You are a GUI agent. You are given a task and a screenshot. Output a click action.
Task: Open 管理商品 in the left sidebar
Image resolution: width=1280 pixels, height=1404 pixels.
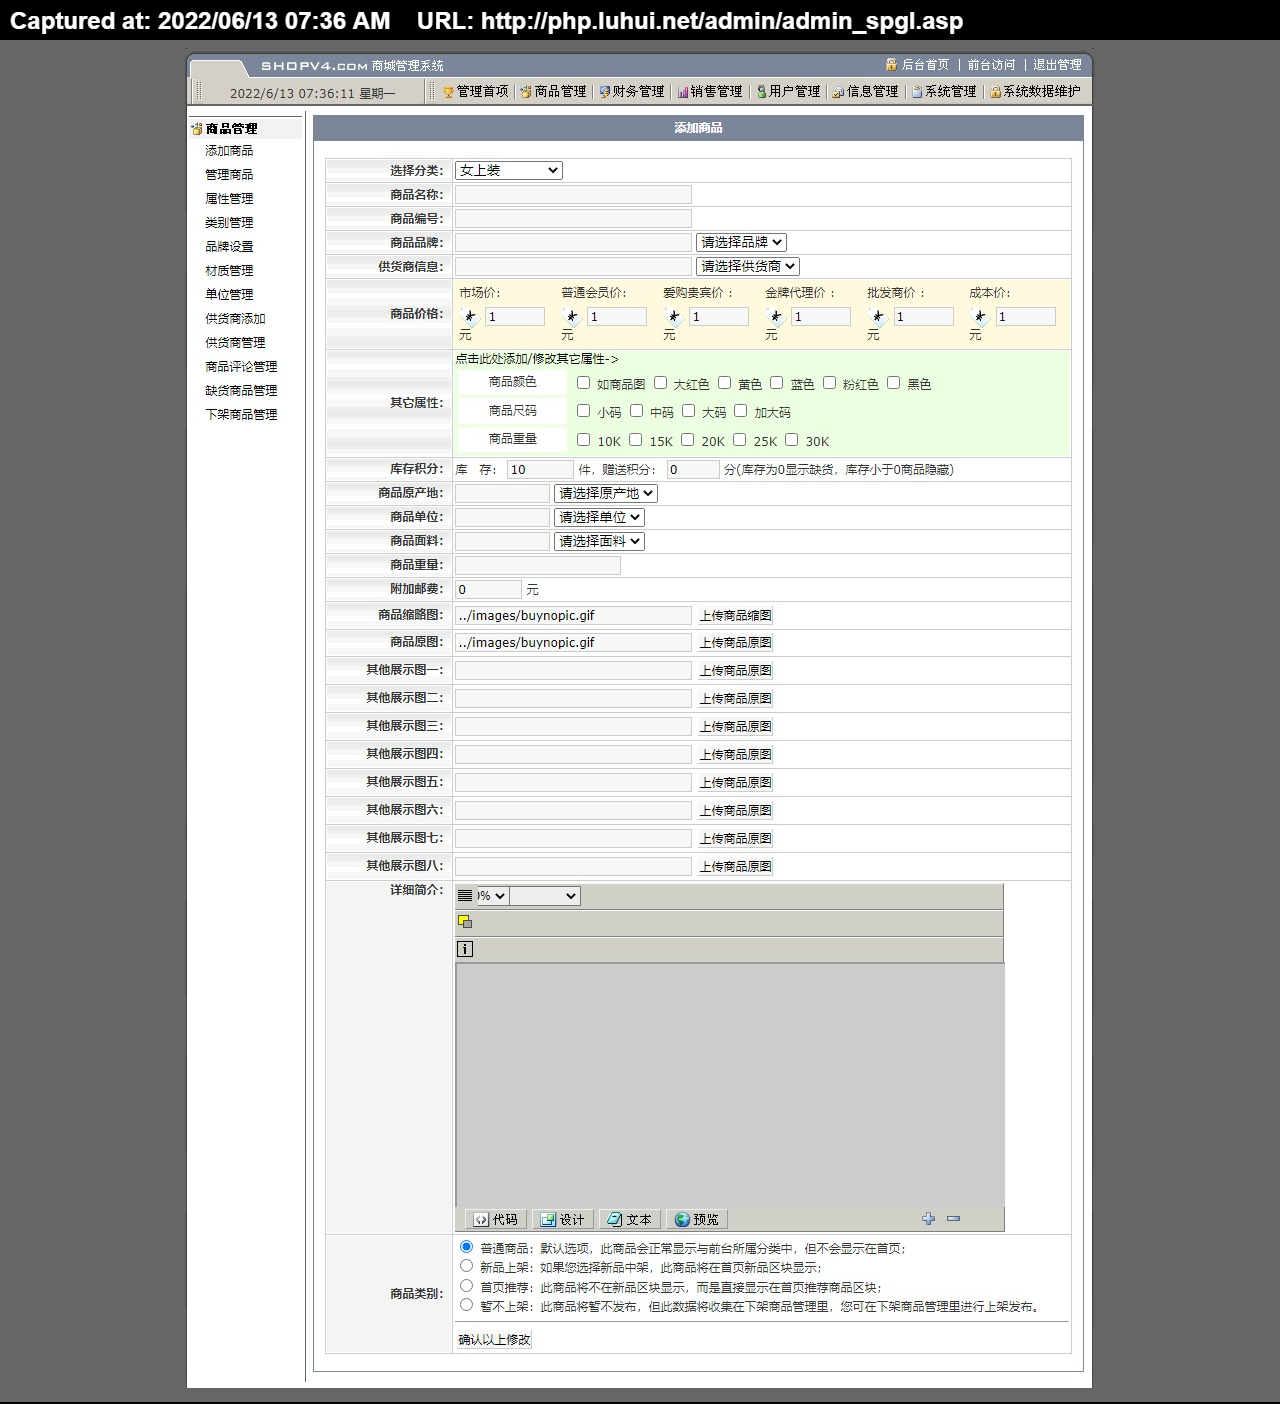[x=229, y=175]
